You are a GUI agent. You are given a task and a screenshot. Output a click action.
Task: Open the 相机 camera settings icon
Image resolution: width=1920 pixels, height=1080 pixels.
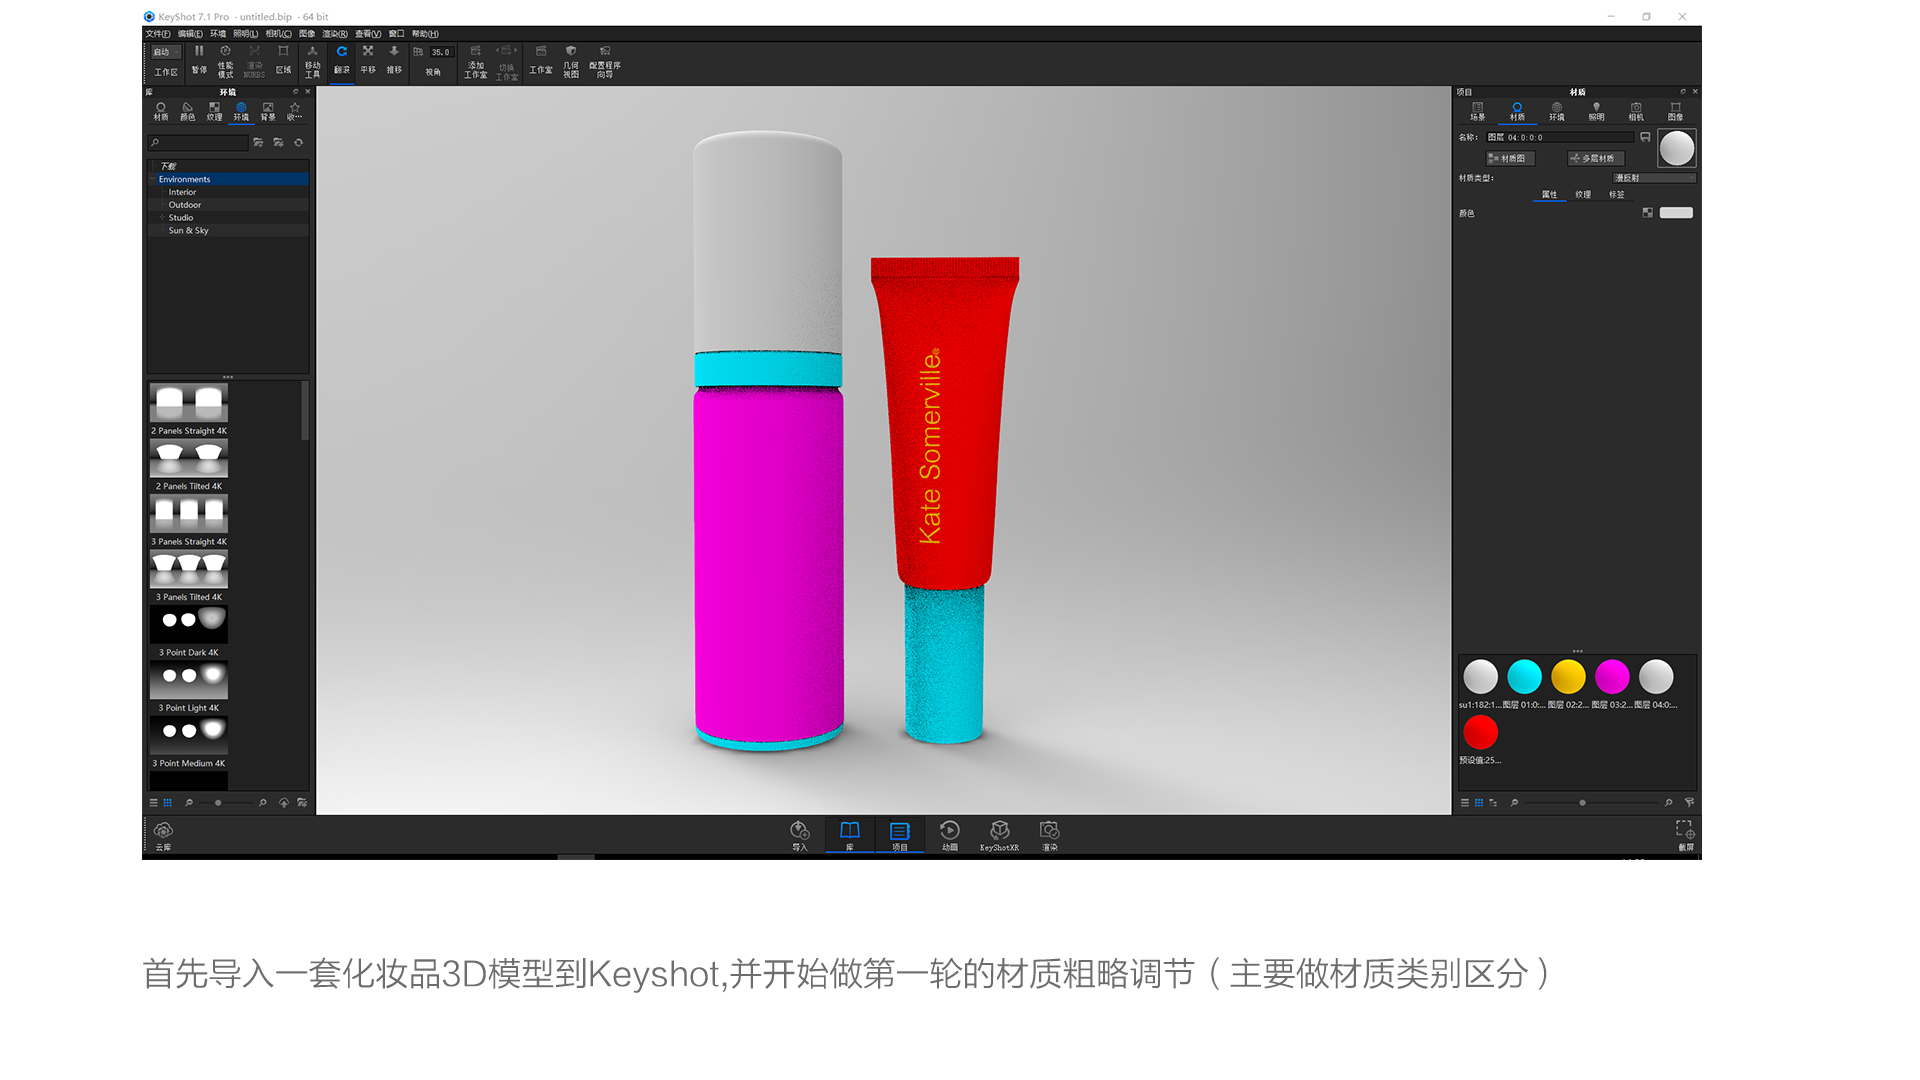click(1636, 110)
